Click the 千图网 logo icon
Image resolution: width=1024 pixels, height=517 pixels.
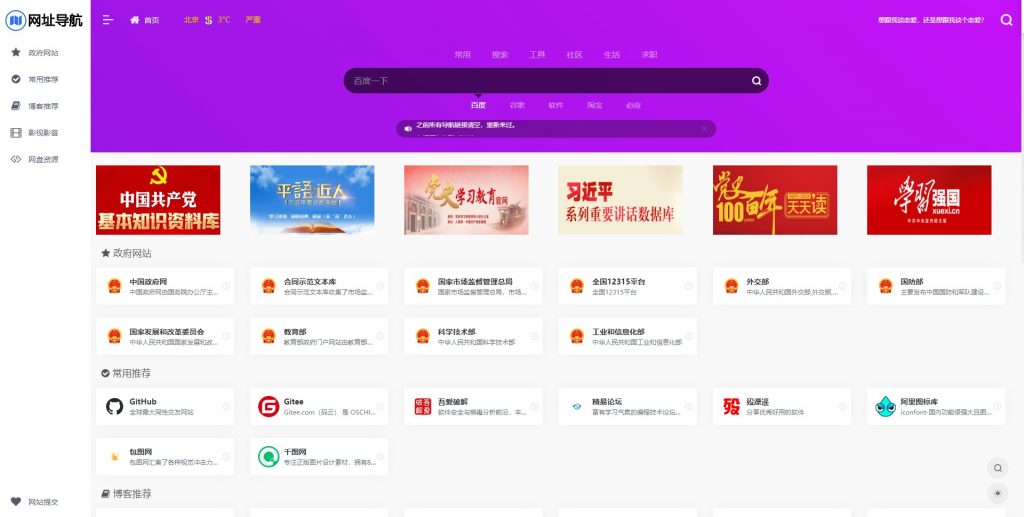point(268,457)
